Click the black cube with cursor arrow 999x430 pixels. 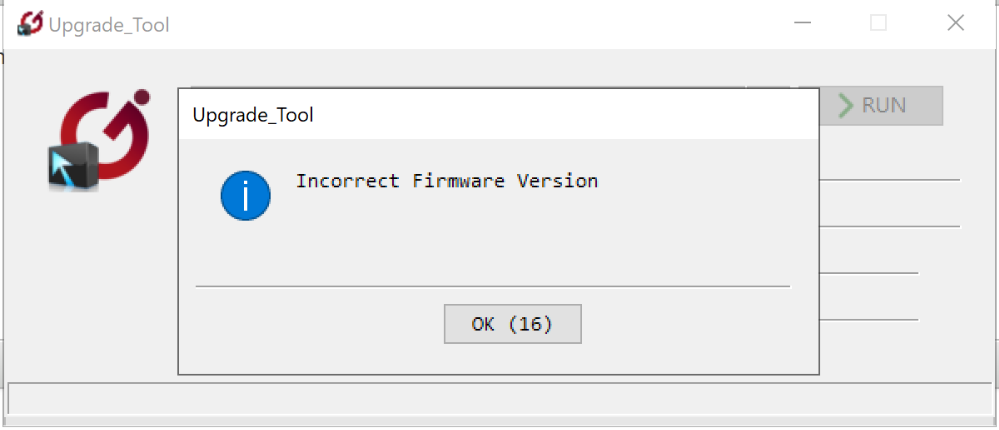coord(73,168)
